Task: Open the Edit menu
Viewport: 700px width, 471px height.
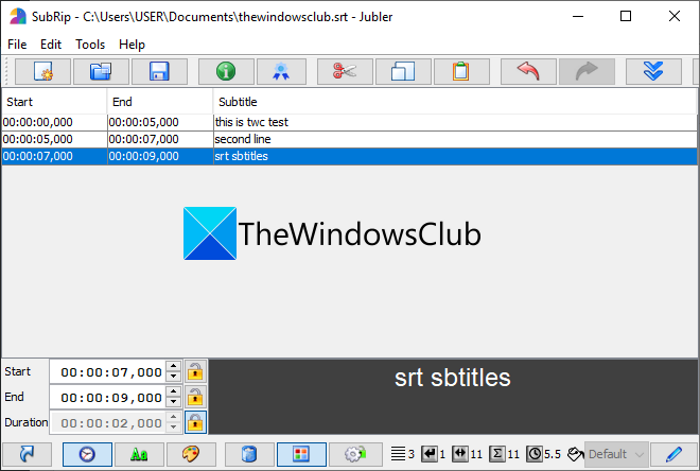Action: (x=51, y=45)
